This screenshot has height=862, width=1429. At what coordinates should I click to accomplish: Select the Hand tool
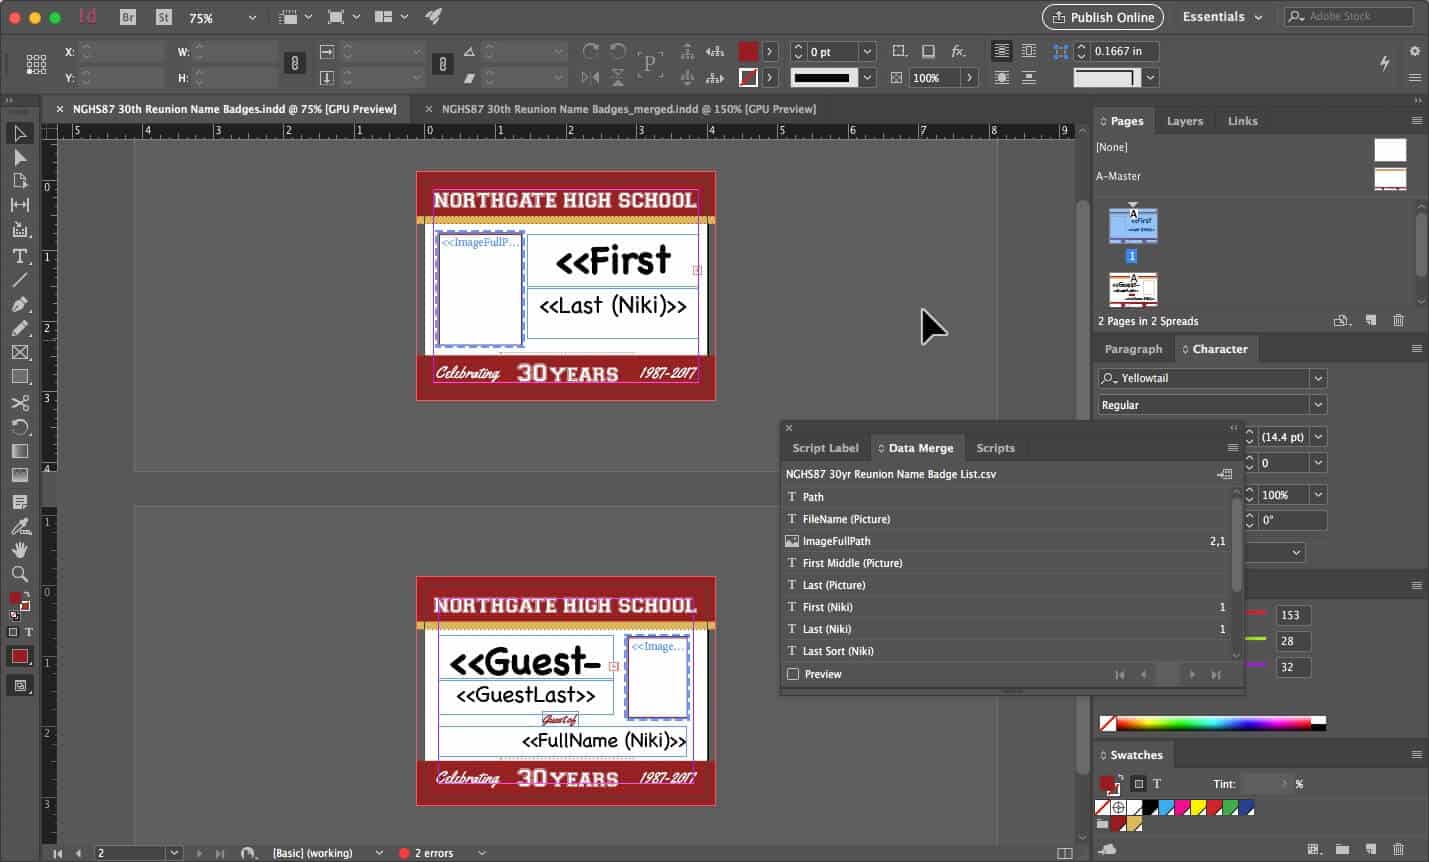[20, 550]
